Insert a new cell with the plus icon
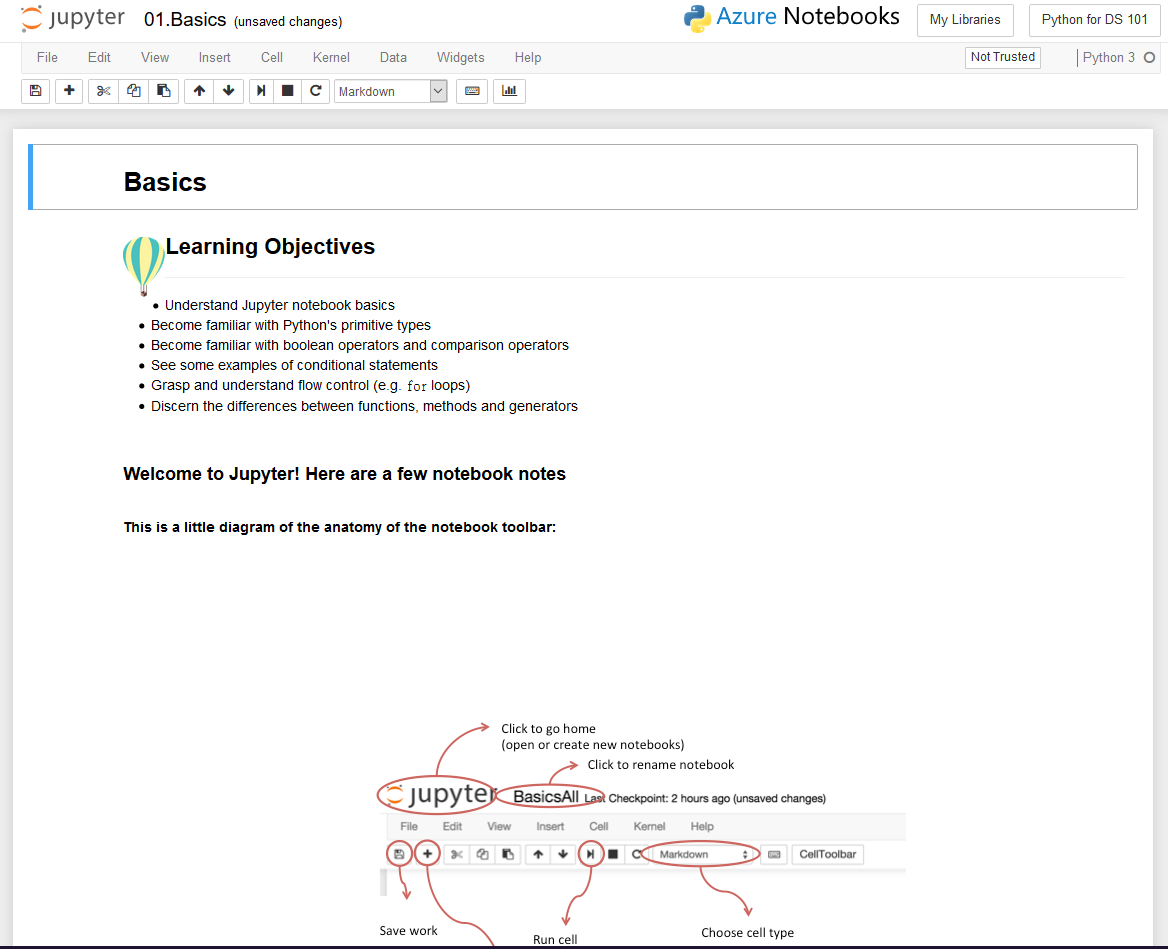This screenshot has height=949, width=1168. click(69, 91)
